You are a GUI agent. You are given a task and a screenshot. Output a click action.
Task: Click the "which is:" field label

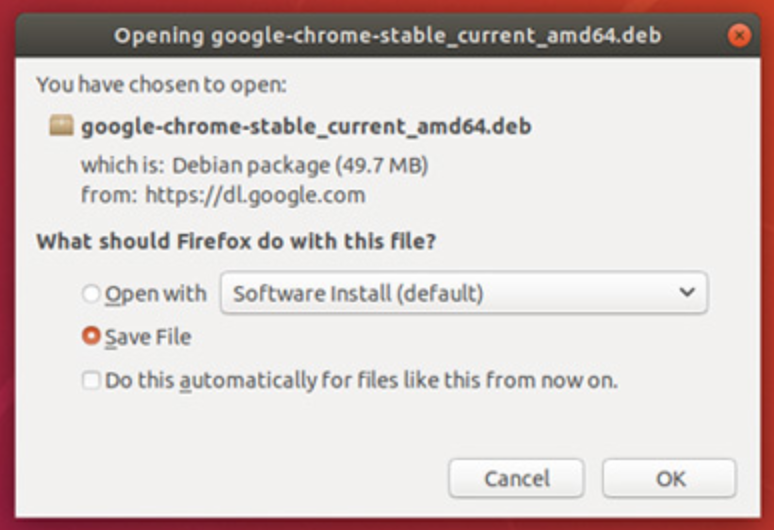(122, 165)
